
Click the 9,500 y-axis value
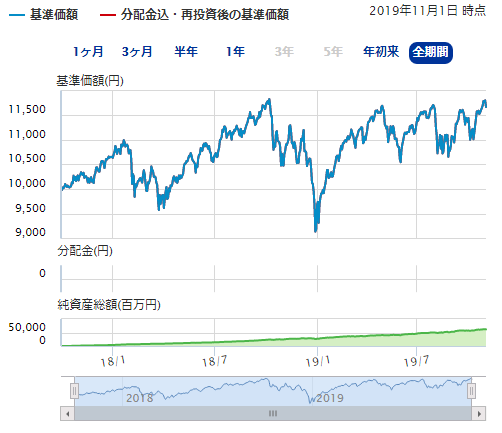[30, 208]
